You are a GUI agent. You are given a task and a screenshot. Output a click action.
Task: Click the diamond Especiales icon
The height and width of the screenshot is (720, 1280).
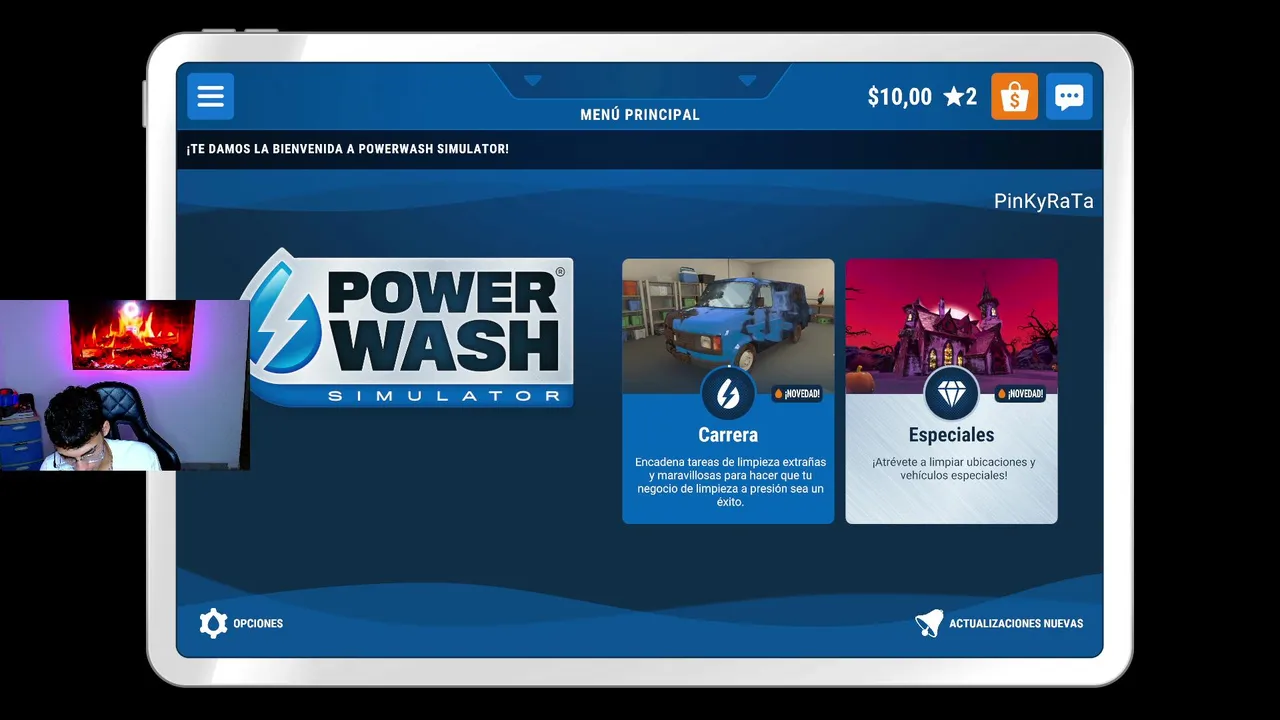(x=951, y=393)
